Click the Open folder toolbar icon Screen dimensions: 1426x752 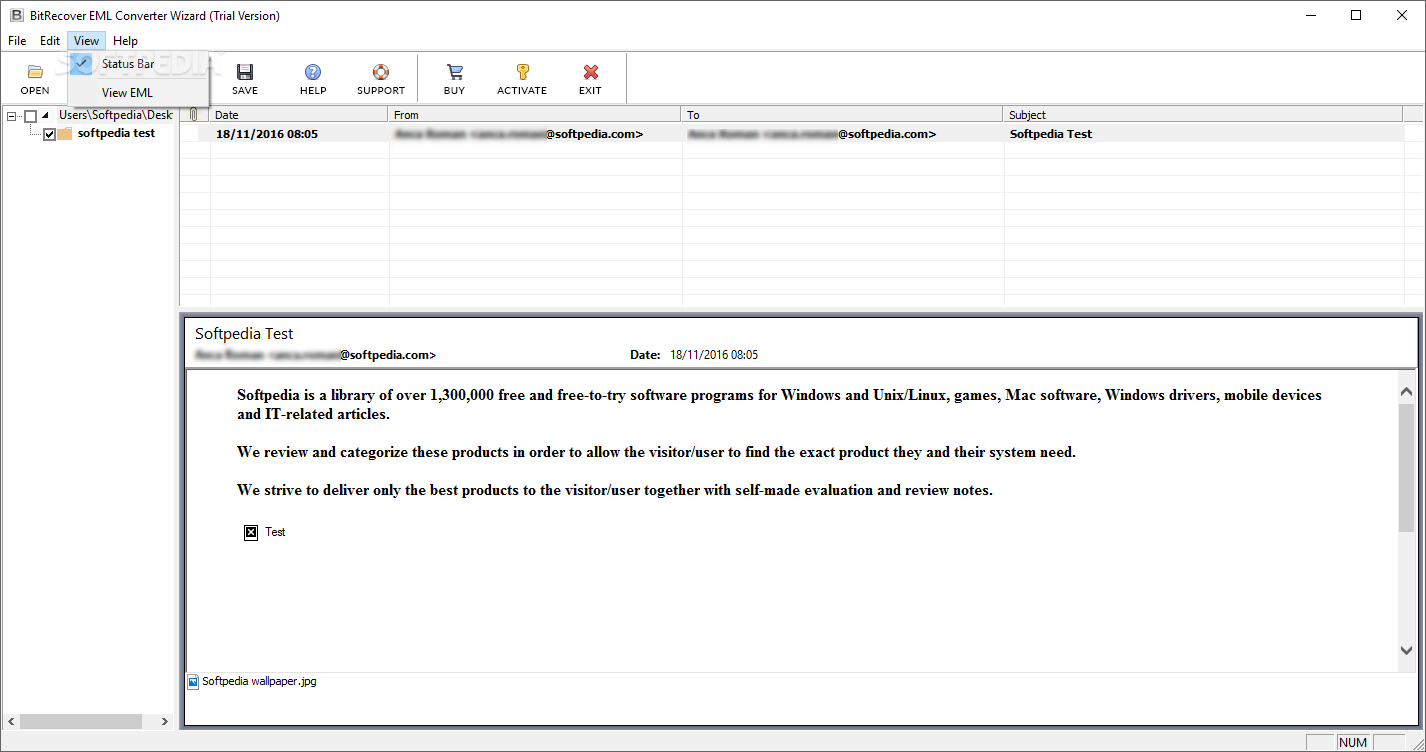point(35,72)
